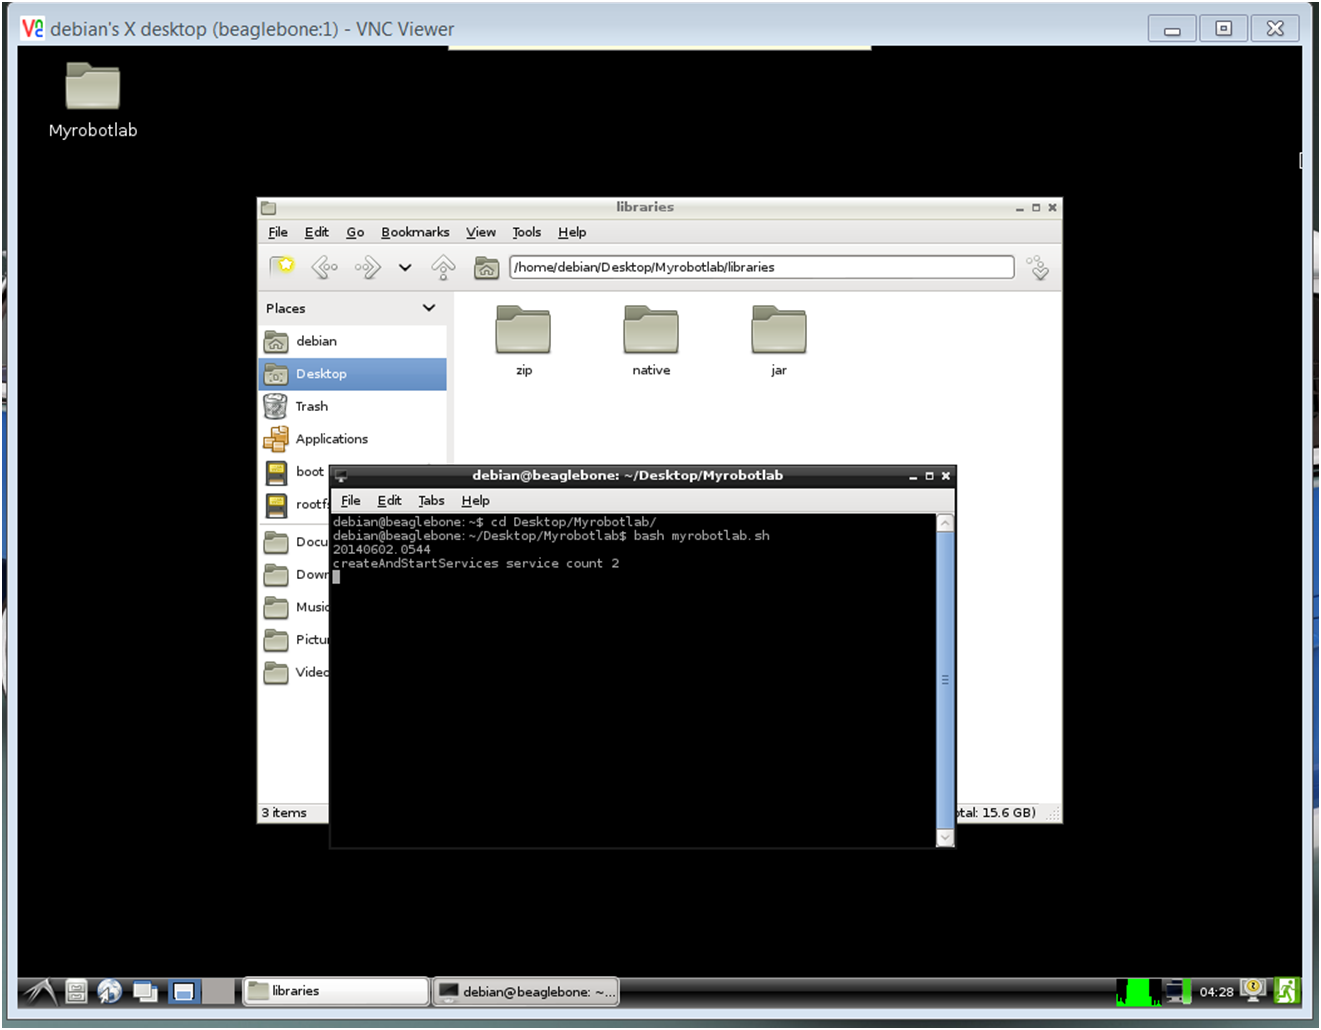Click the desktop pager workspace icon
Viewport: 1321px width, 1030px height.
pyautogui.click(x=184, y=991)
